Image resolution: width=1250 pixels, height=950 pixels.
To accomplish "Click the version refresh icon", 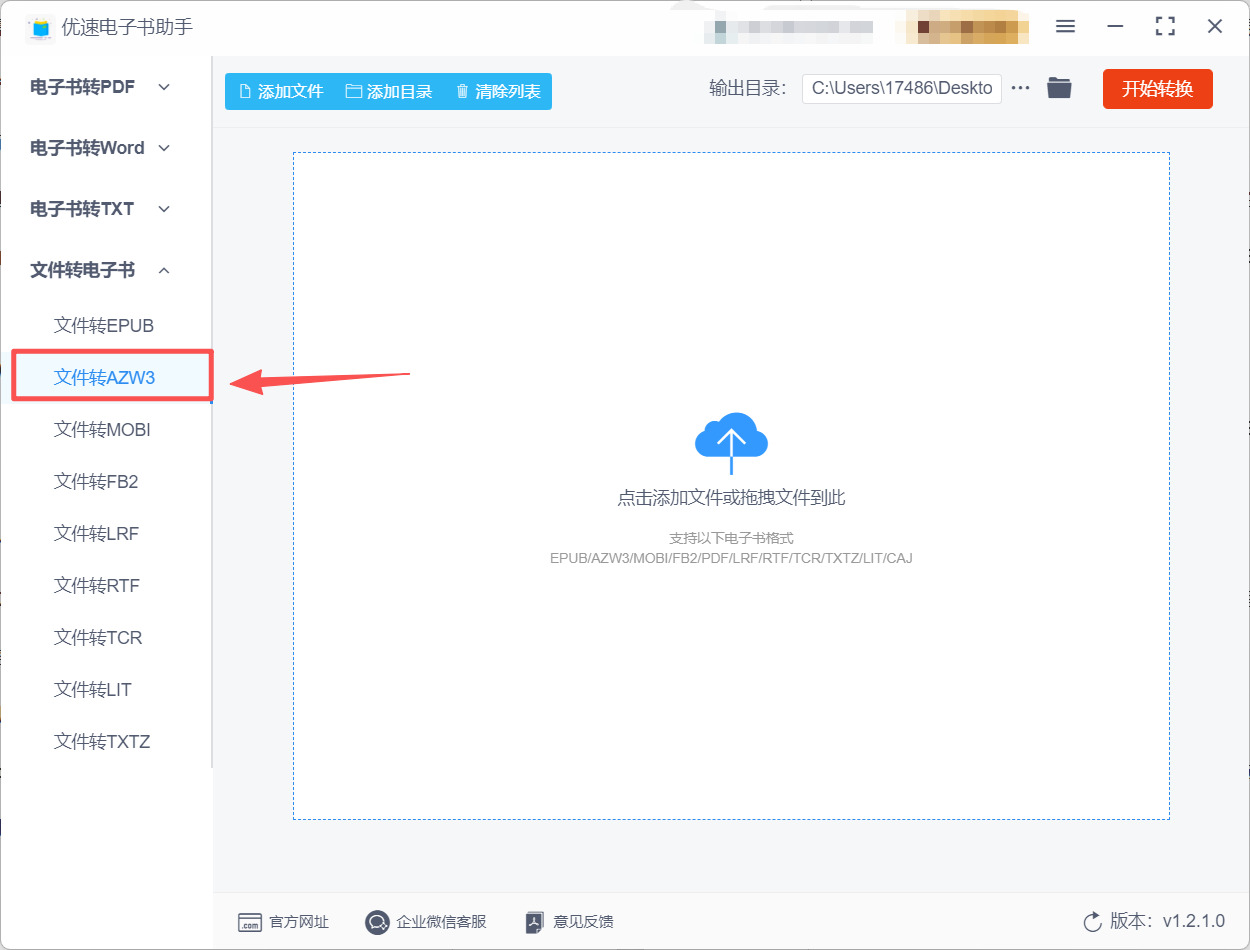I will tap(1092, 922).
